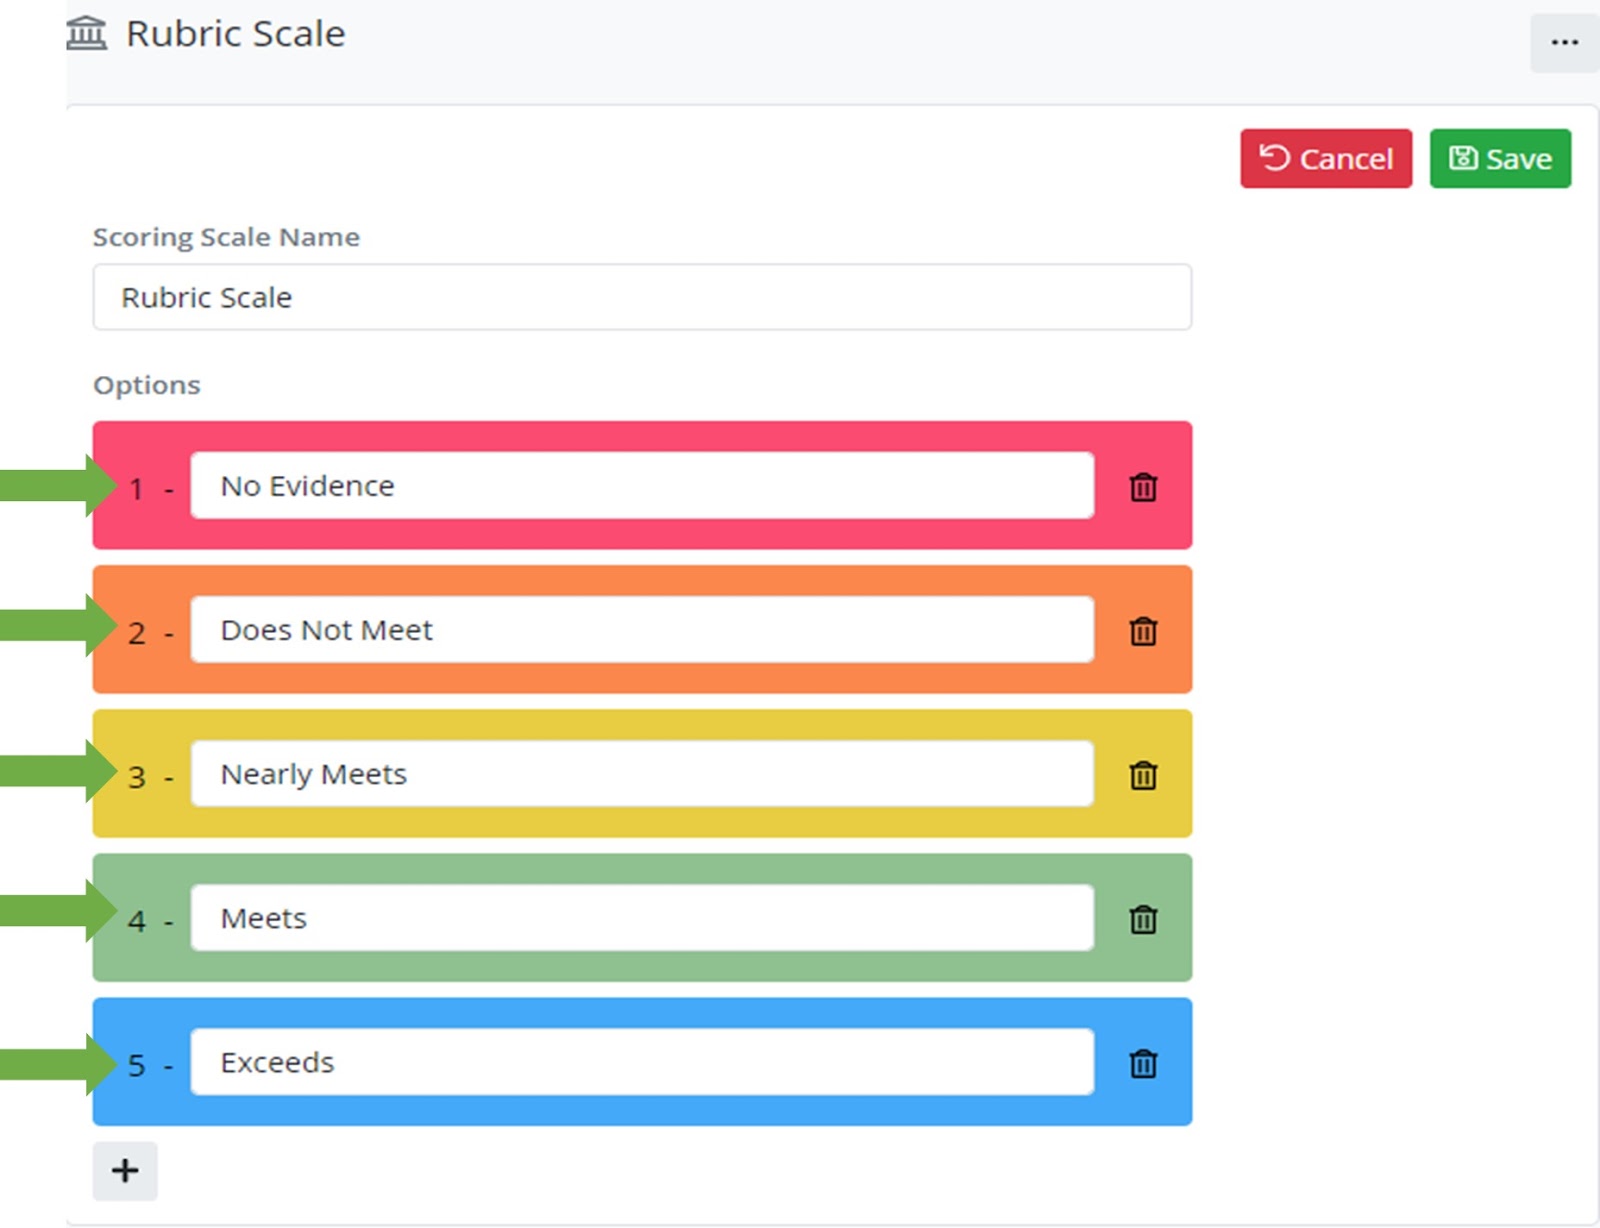Cancel editing the rubric scale
Image resolution: width=1600 pixels, height=1228 pixels.
[1326, 159]
